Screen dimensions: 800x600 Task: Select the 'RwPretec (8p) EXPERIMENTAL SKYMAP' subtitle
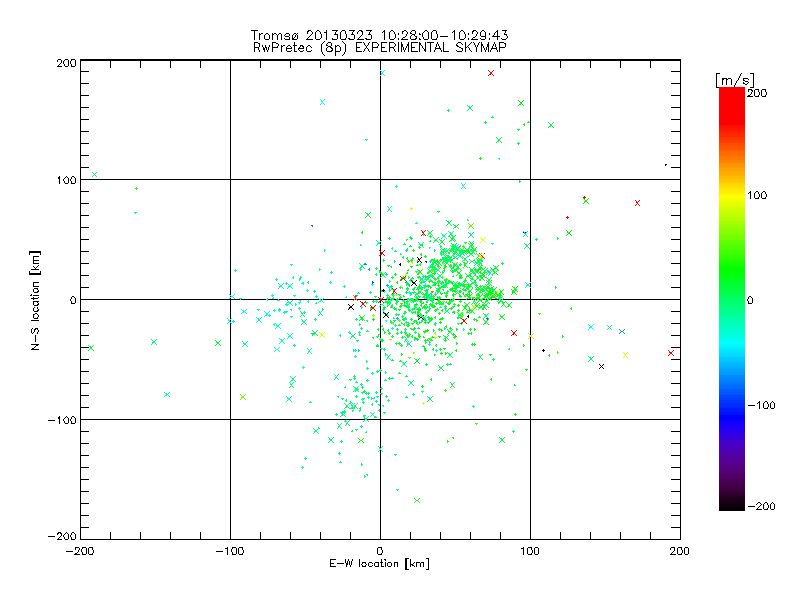click(380, 47)
